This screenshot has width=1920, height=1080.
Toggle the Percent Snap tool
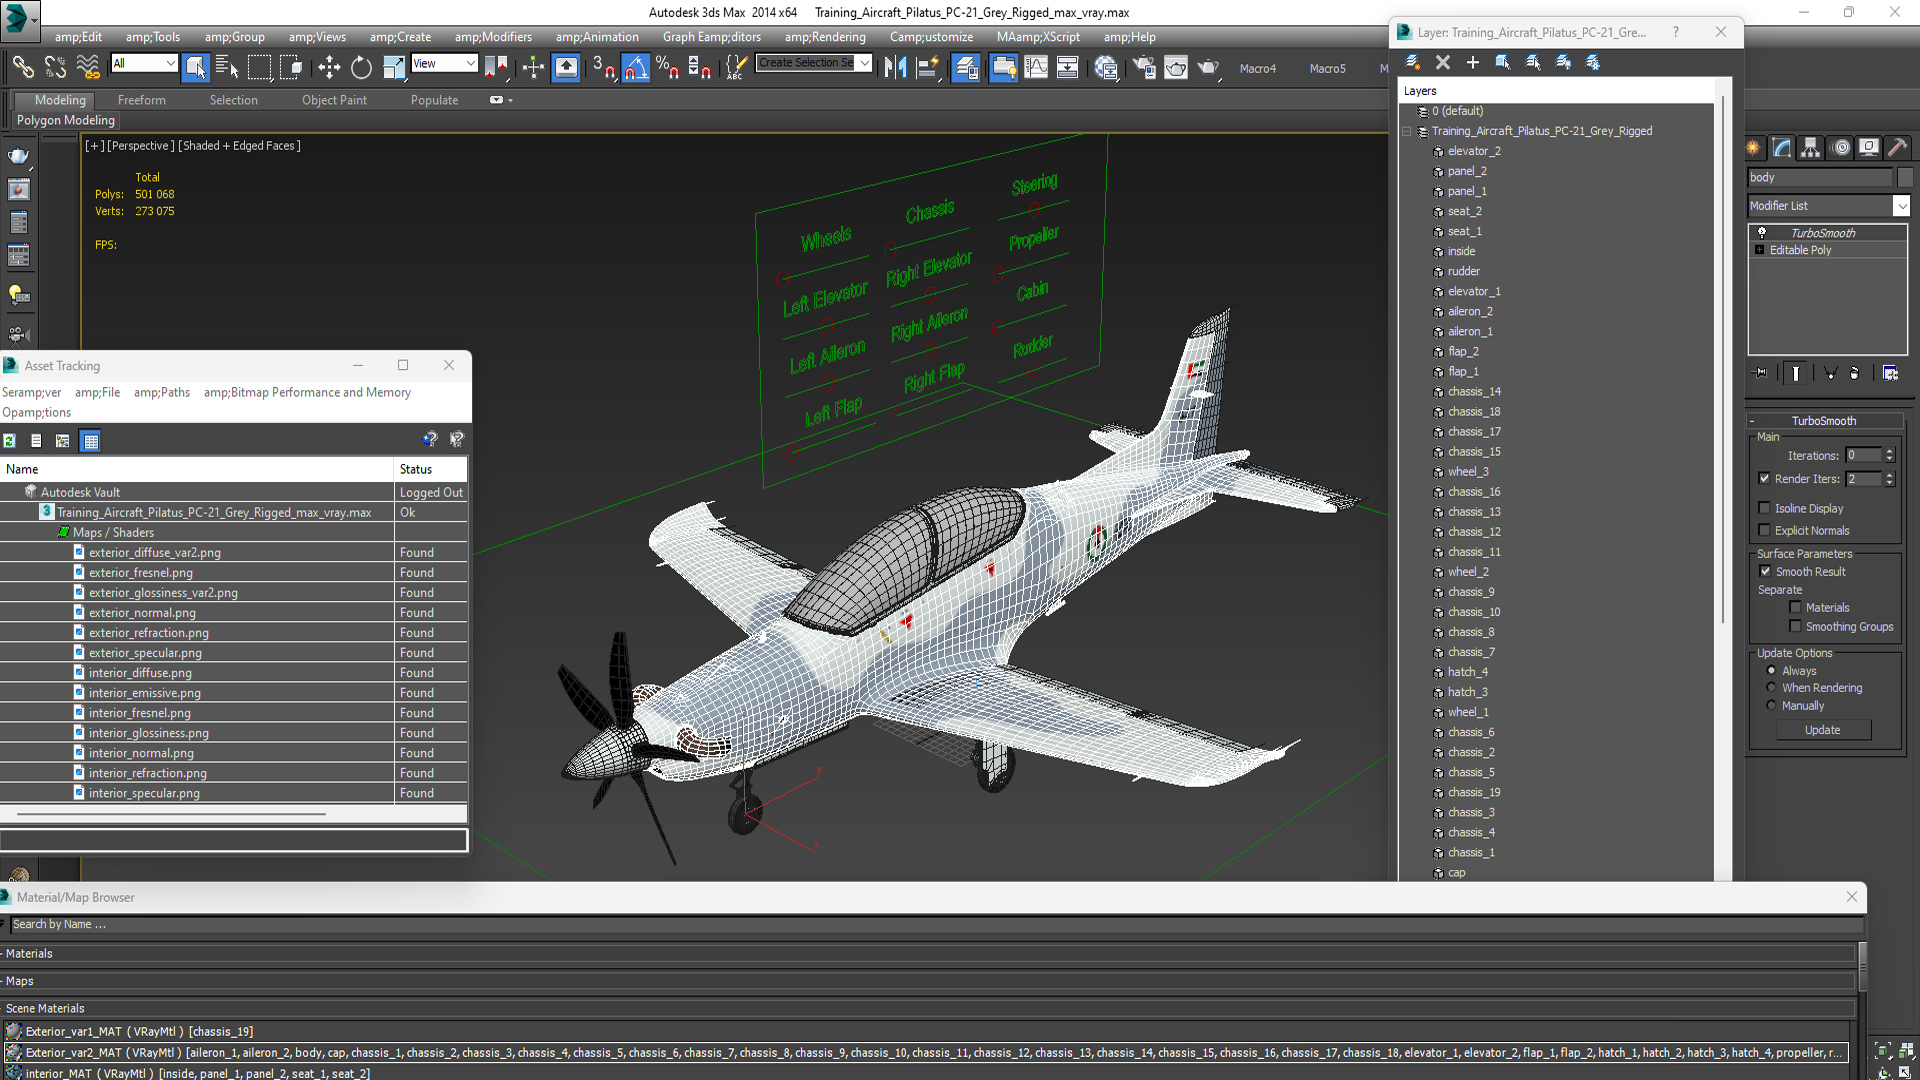pos(667,67)
